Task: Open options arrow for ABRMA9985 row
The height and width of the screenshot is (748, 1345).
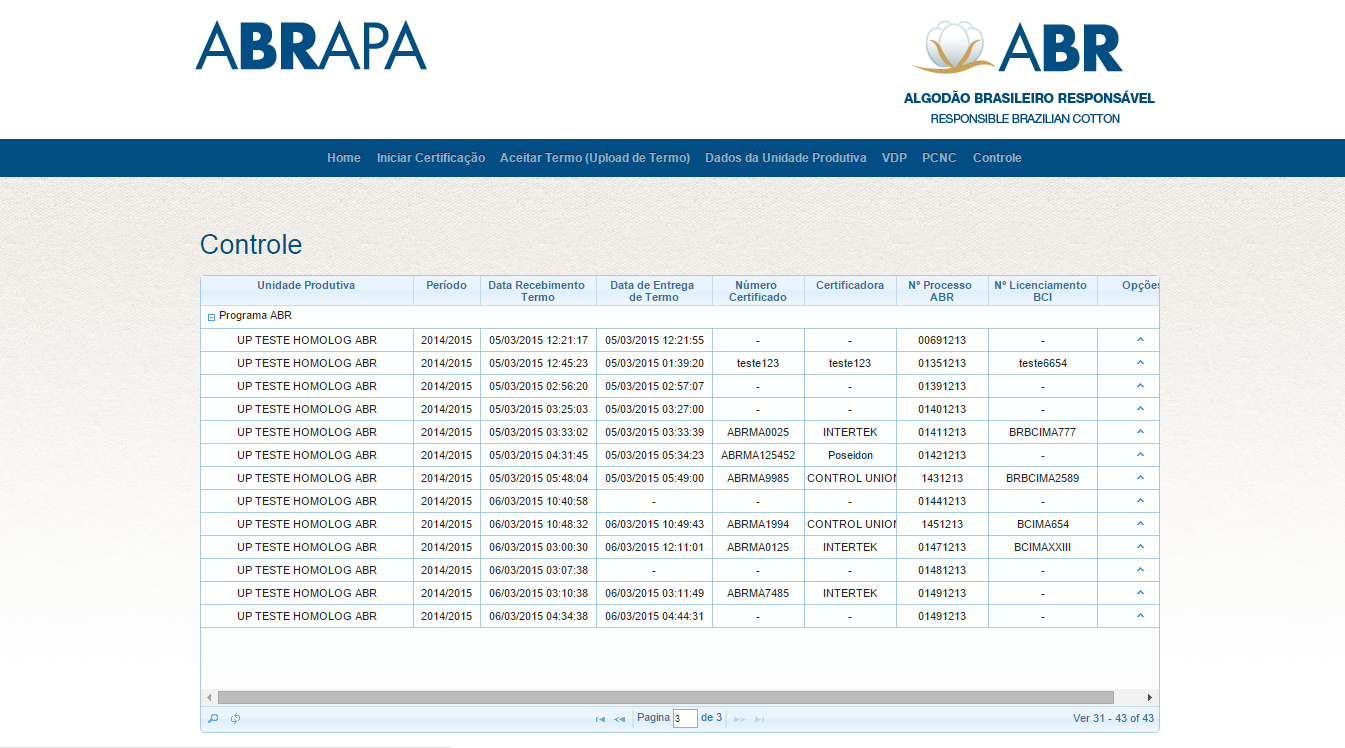Action: pos(1140,478)
